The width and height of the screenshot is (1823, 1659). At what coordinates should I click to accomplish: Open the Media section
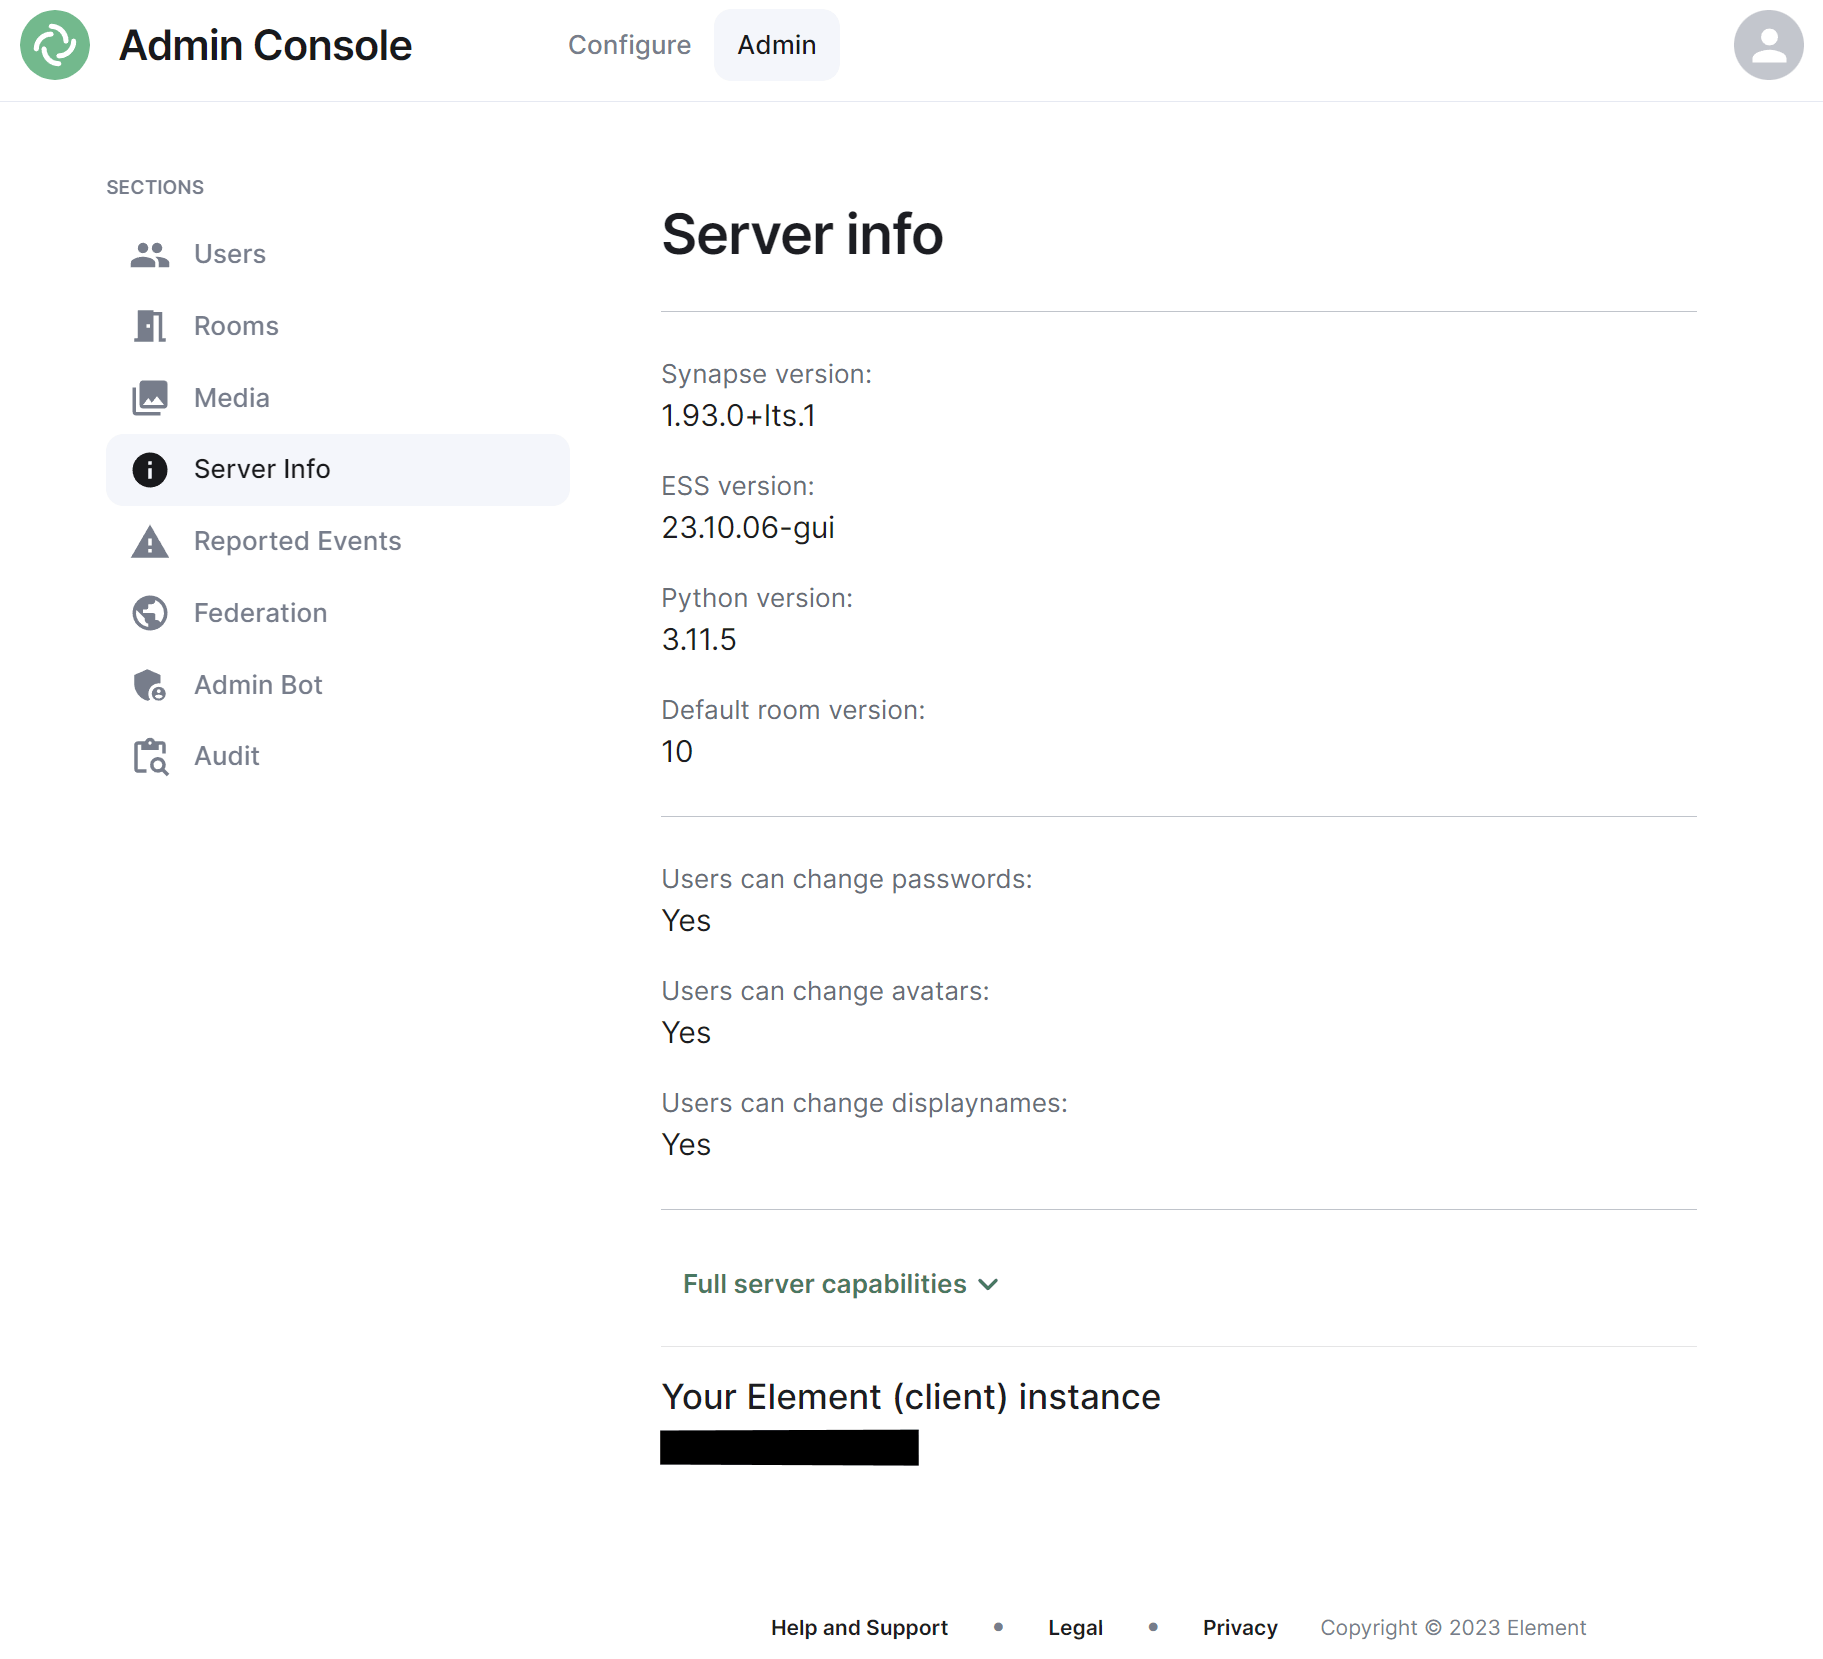[x=338, y=398]
